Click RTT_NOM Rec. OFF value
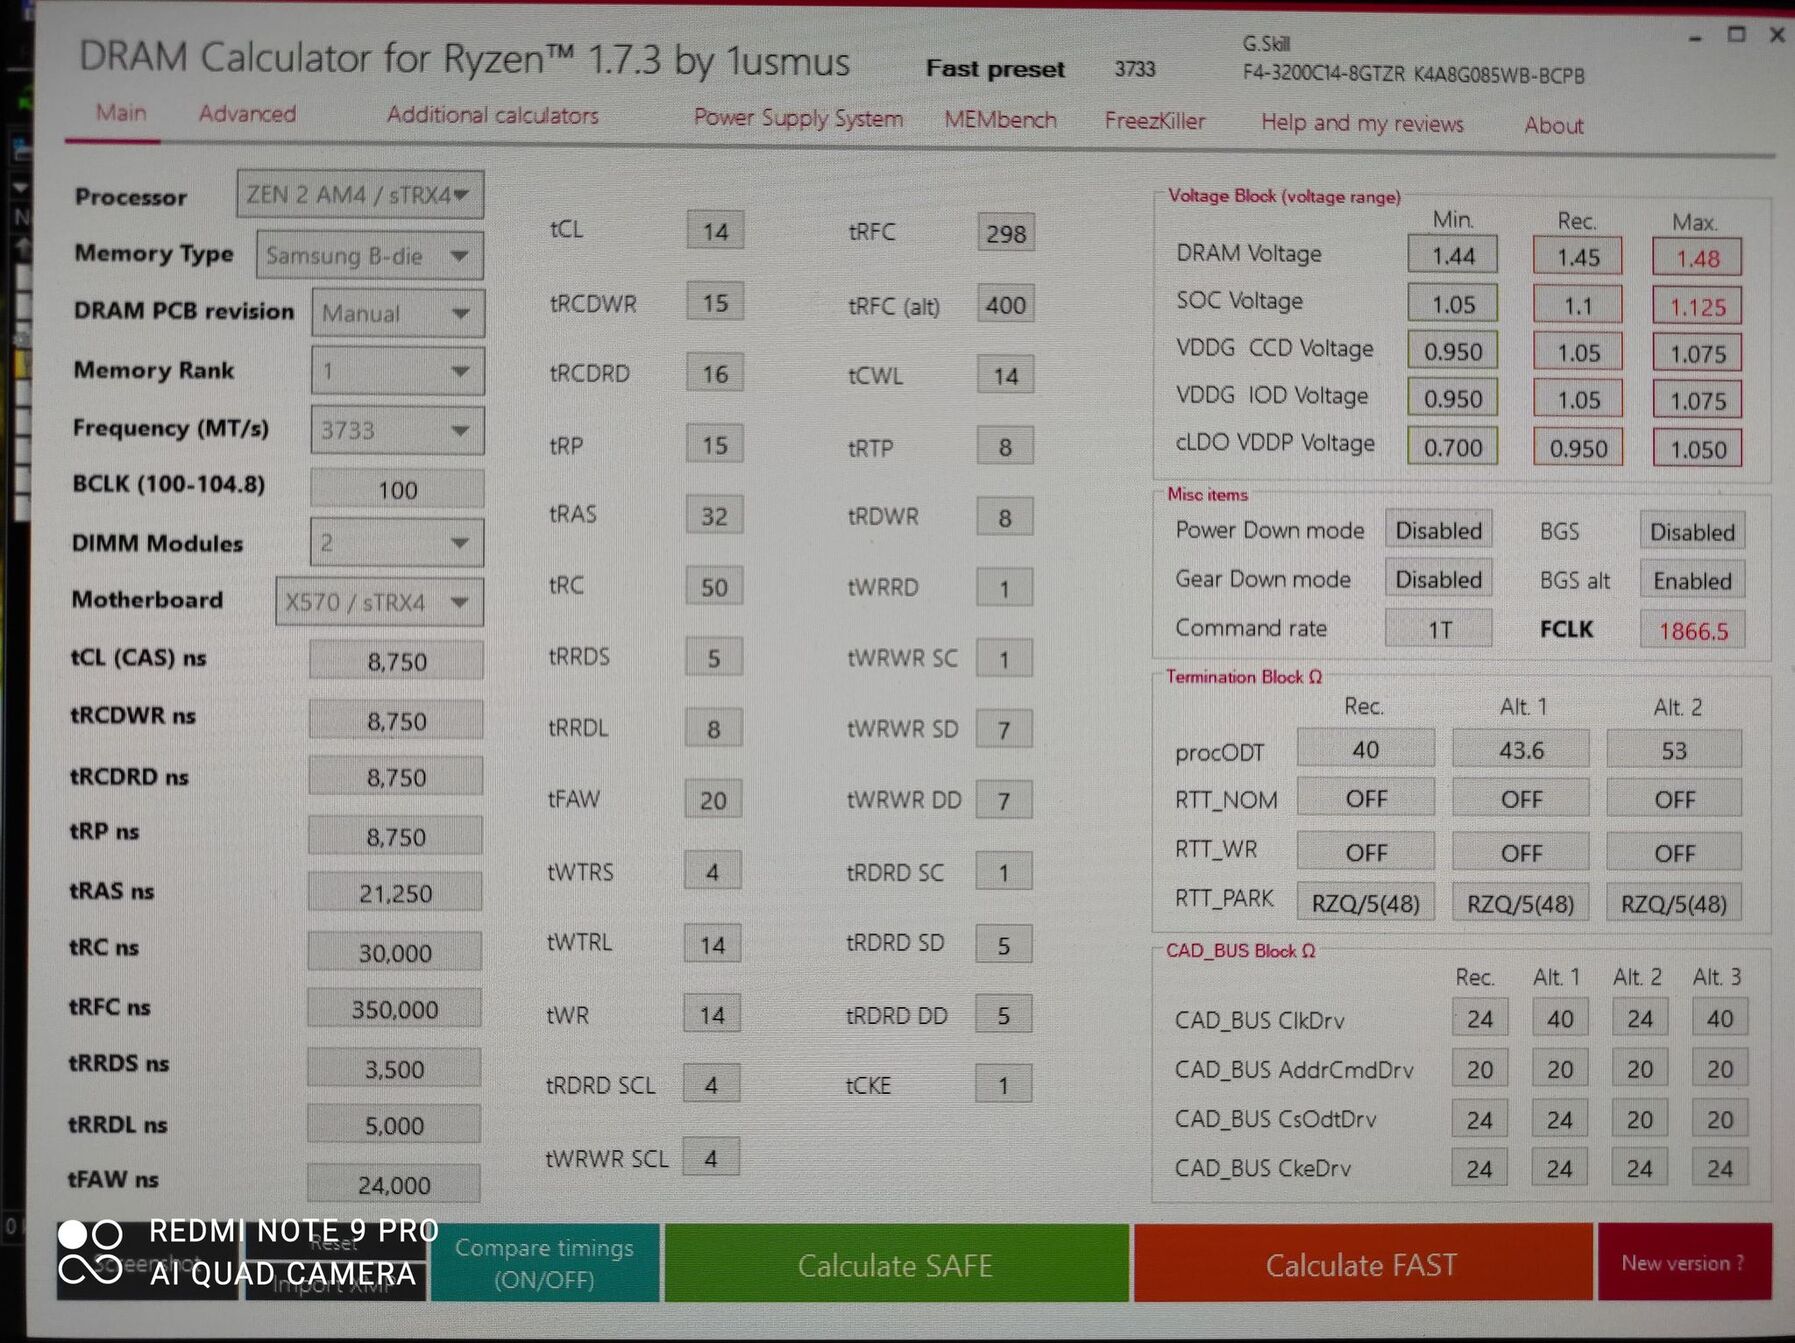The width and height of the screenshot is (1795, 1343). [x=1366, y=798]
